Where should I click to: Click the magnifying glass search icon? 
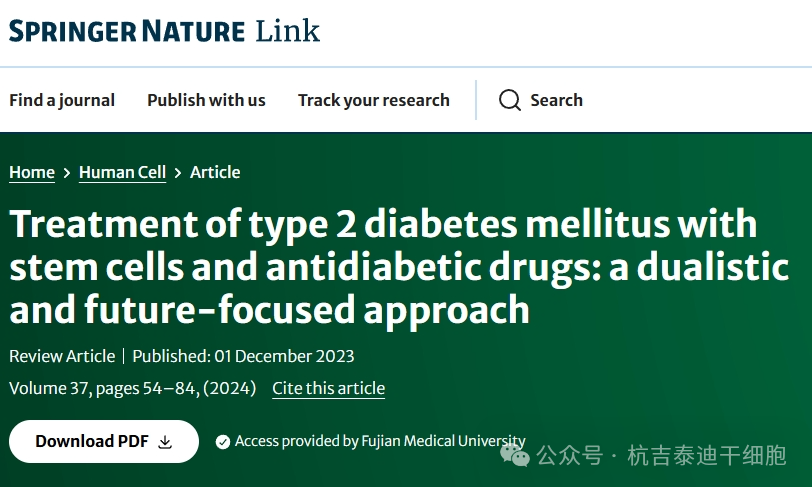click(x=510, y=100)
